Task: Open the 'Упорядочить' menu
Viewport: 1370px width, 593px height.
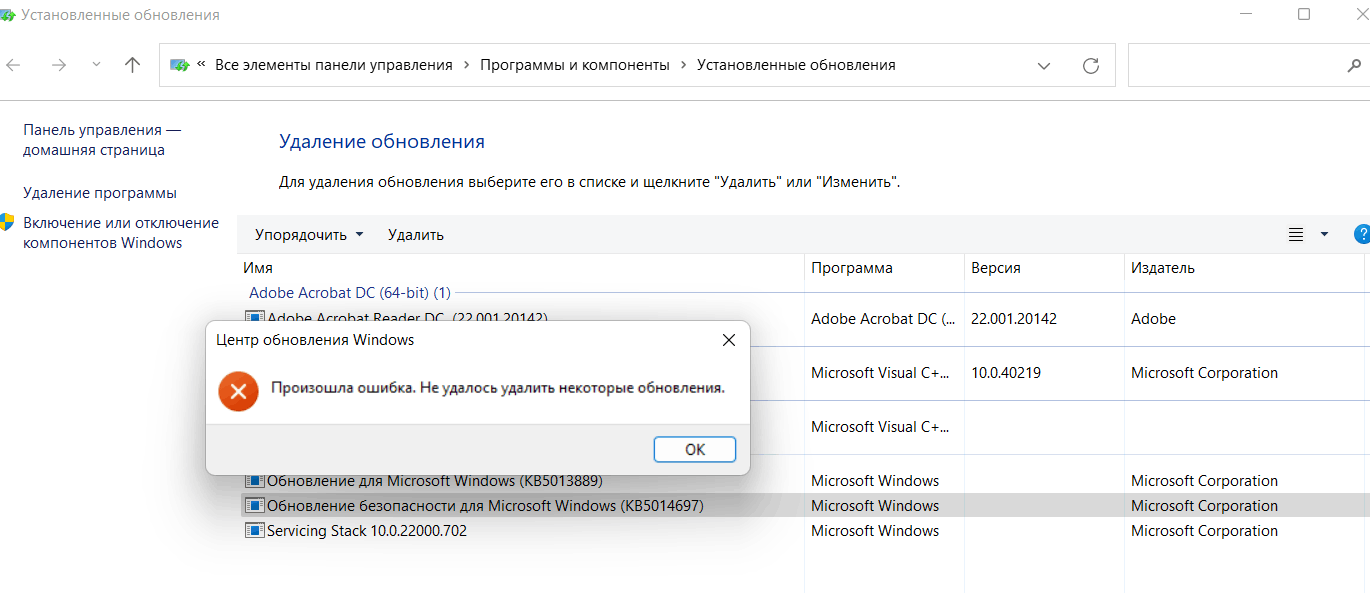Action: coord(308,235)
